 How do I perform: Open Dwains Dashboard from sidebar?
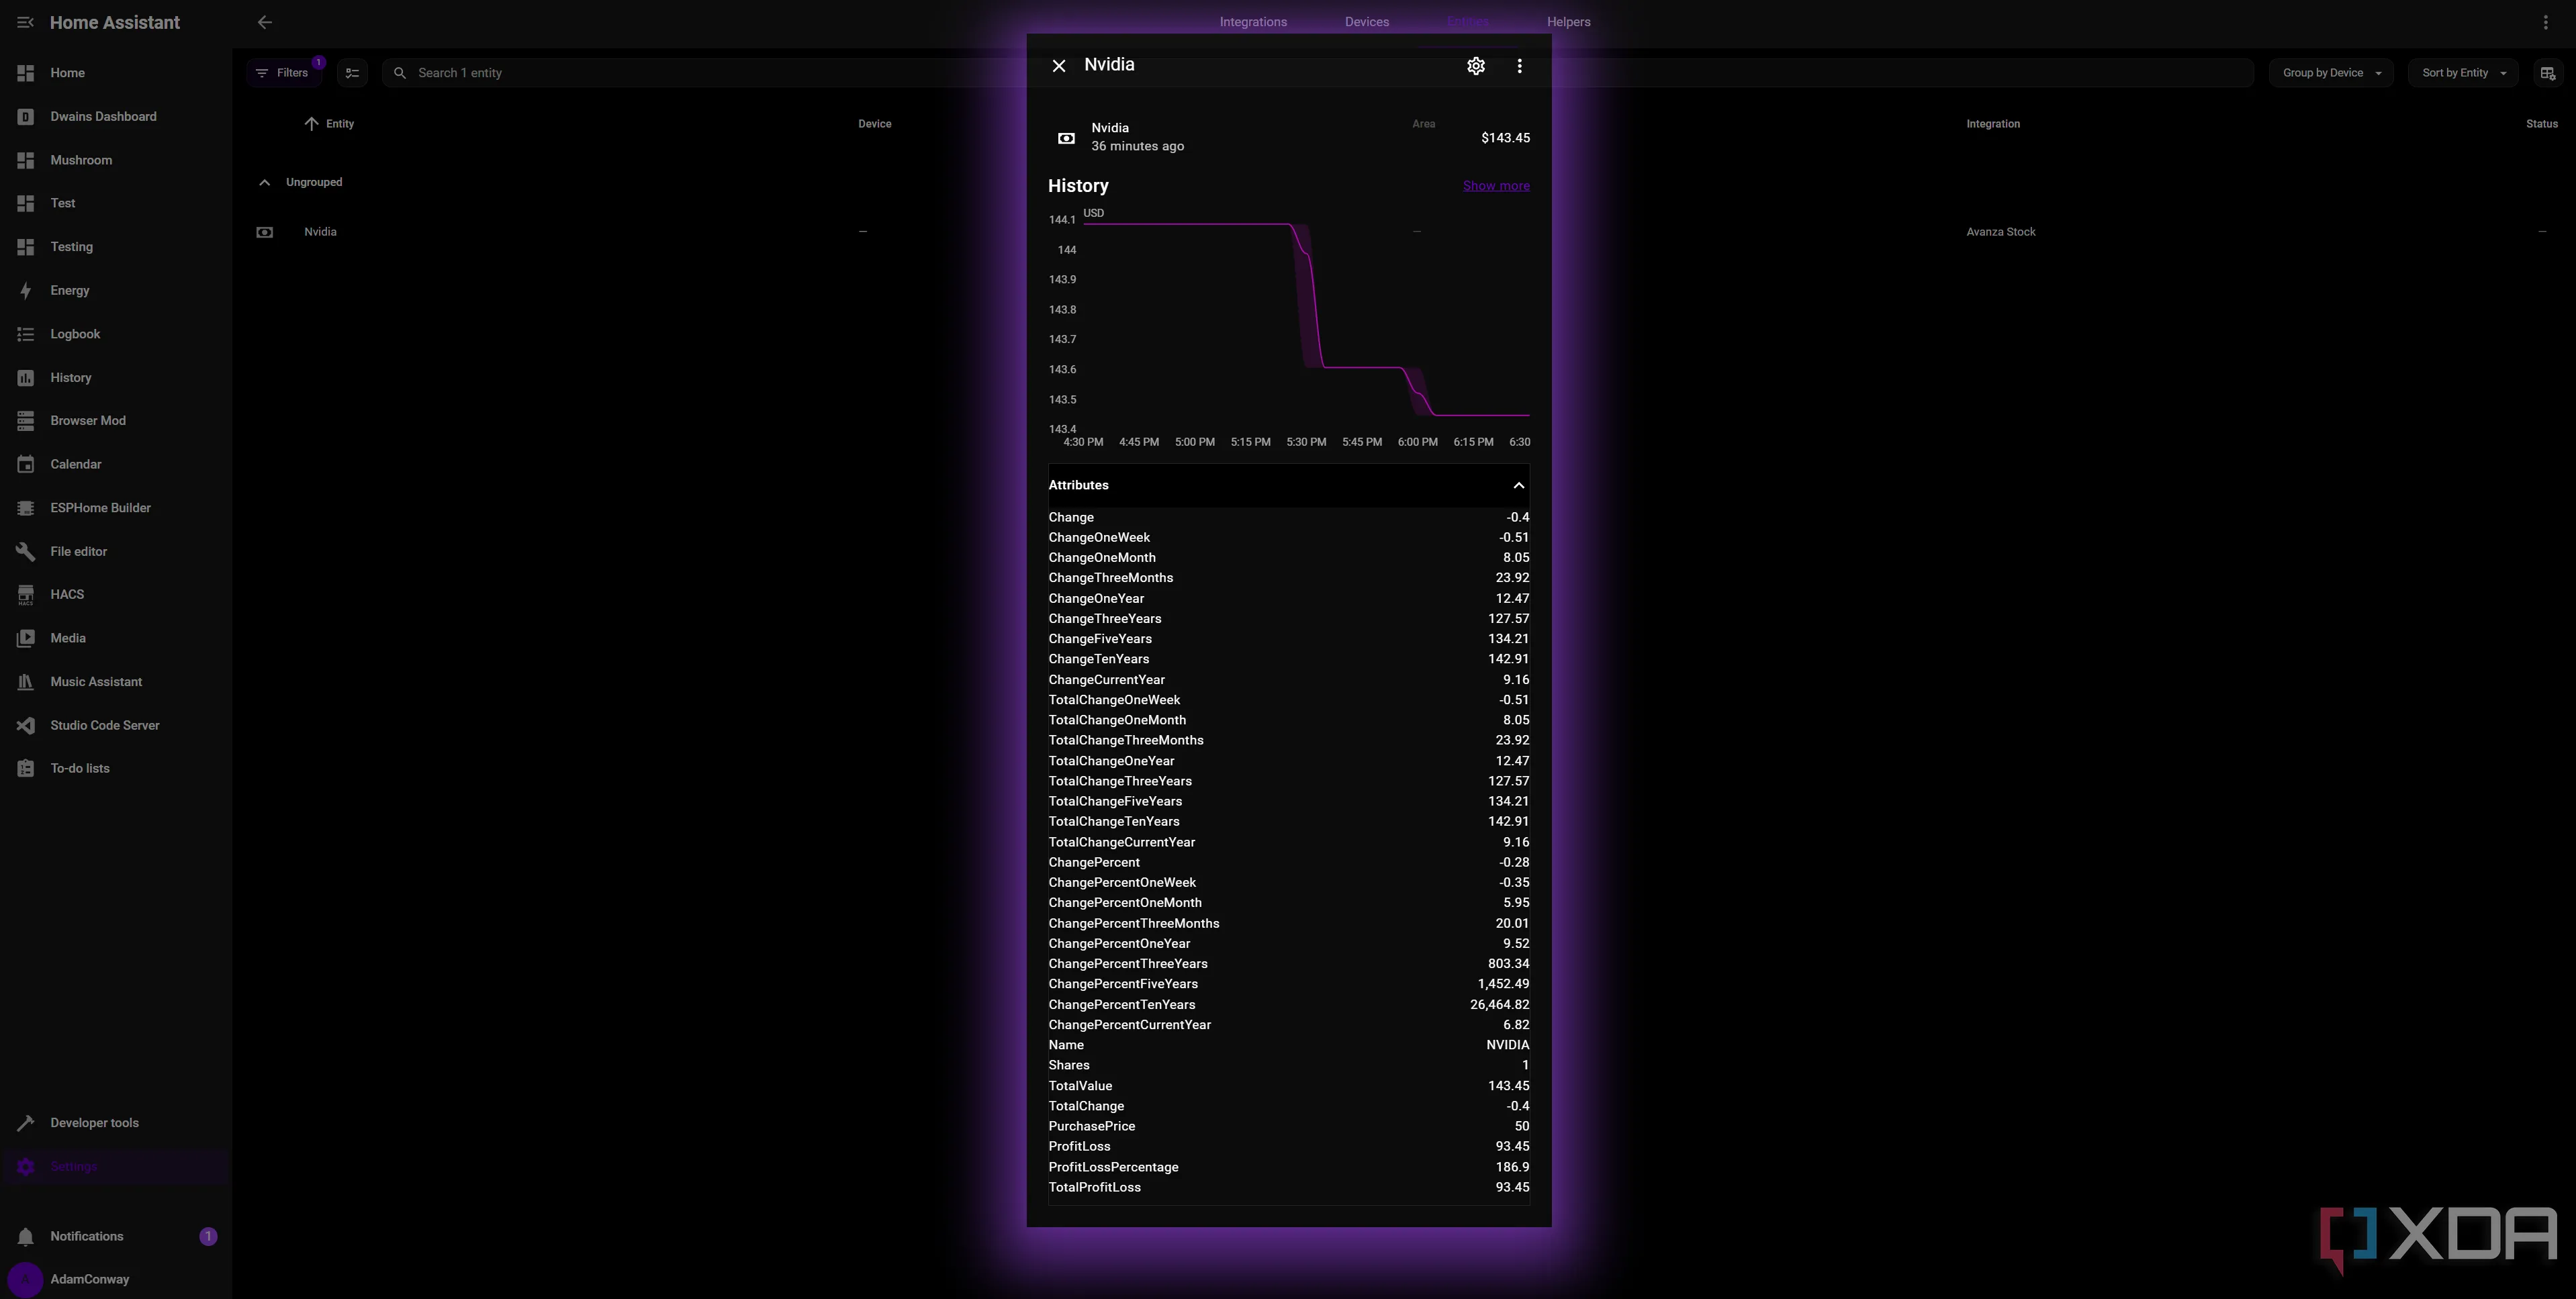(116, 117)
